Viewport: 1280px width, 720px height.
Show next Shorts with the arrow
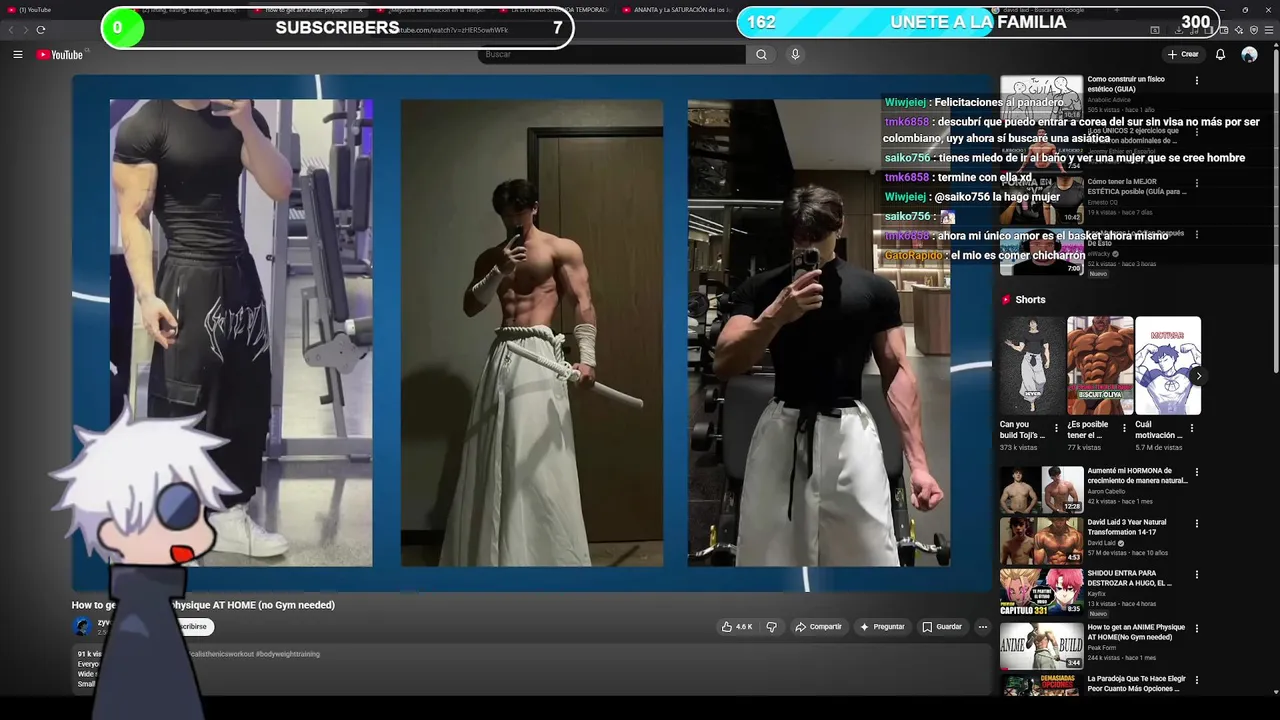1198,376
